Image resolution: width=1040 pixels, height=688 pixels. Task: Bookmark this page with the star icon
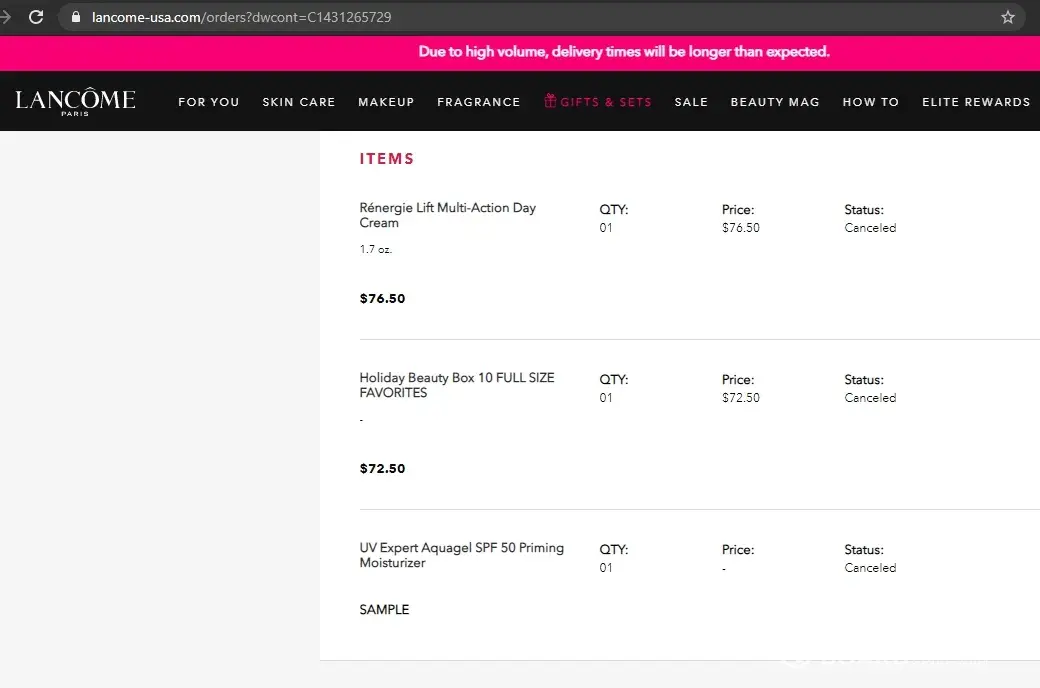click(1007, 17)
